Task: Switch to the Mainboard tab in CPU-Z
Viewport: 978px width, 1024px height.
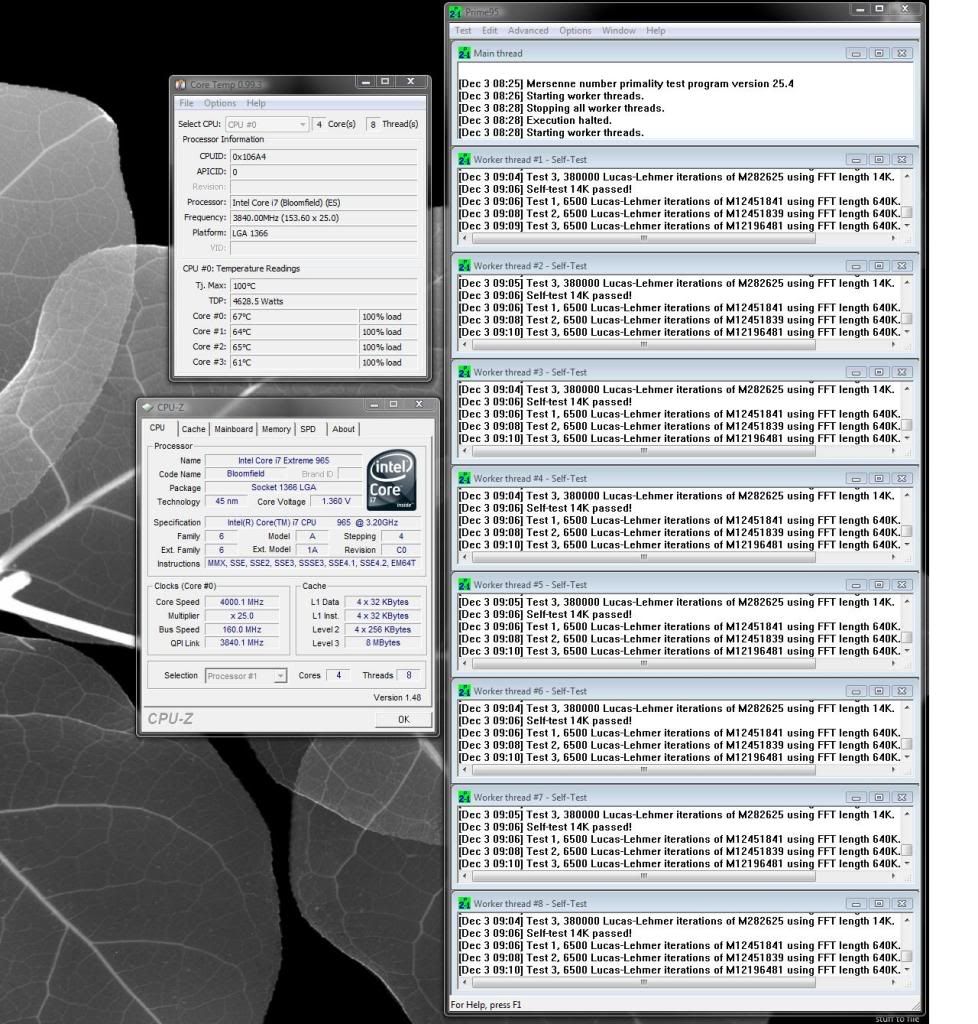Action: pyautogui.click(x=234, y=429)
